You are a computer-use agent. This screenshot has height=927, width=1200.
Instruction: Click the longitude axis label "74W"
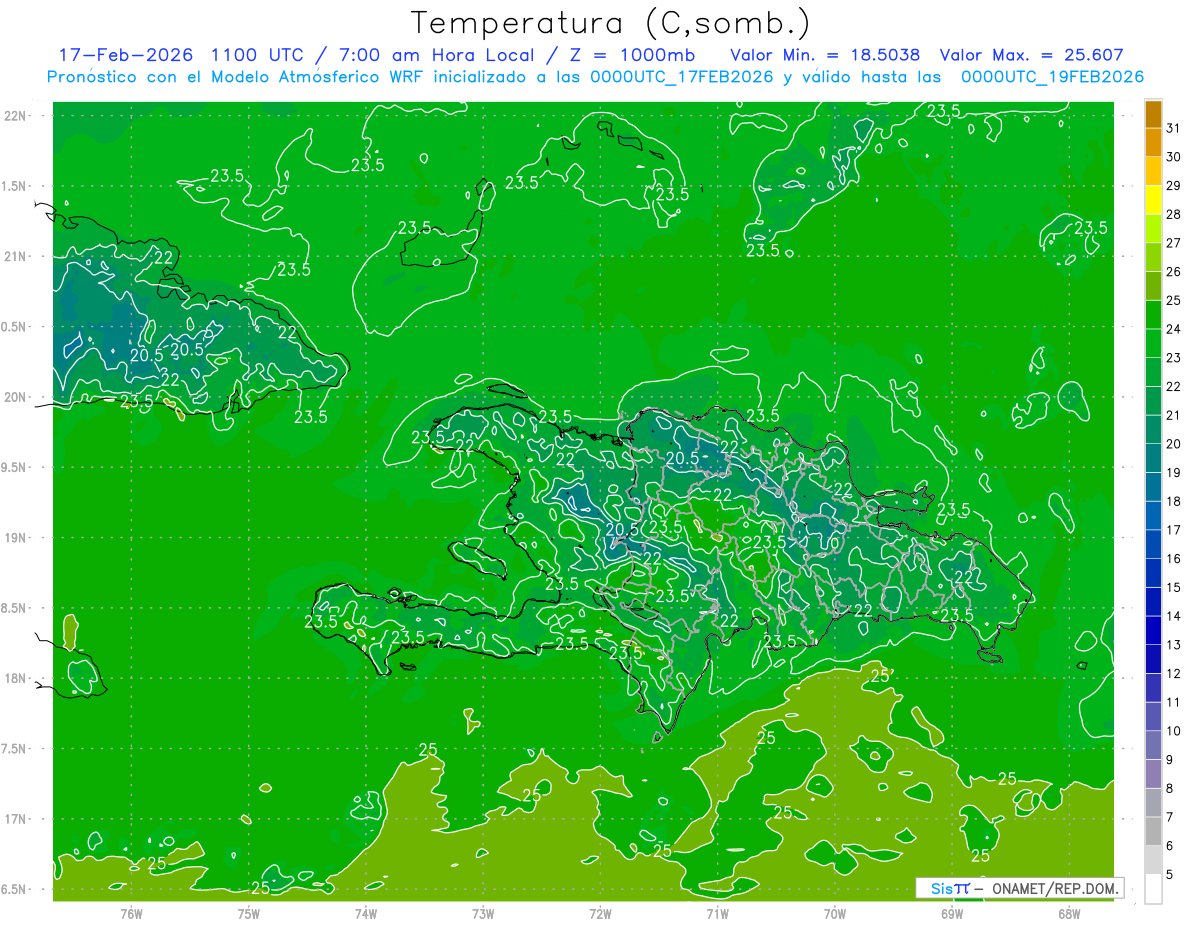pos(366,913)
